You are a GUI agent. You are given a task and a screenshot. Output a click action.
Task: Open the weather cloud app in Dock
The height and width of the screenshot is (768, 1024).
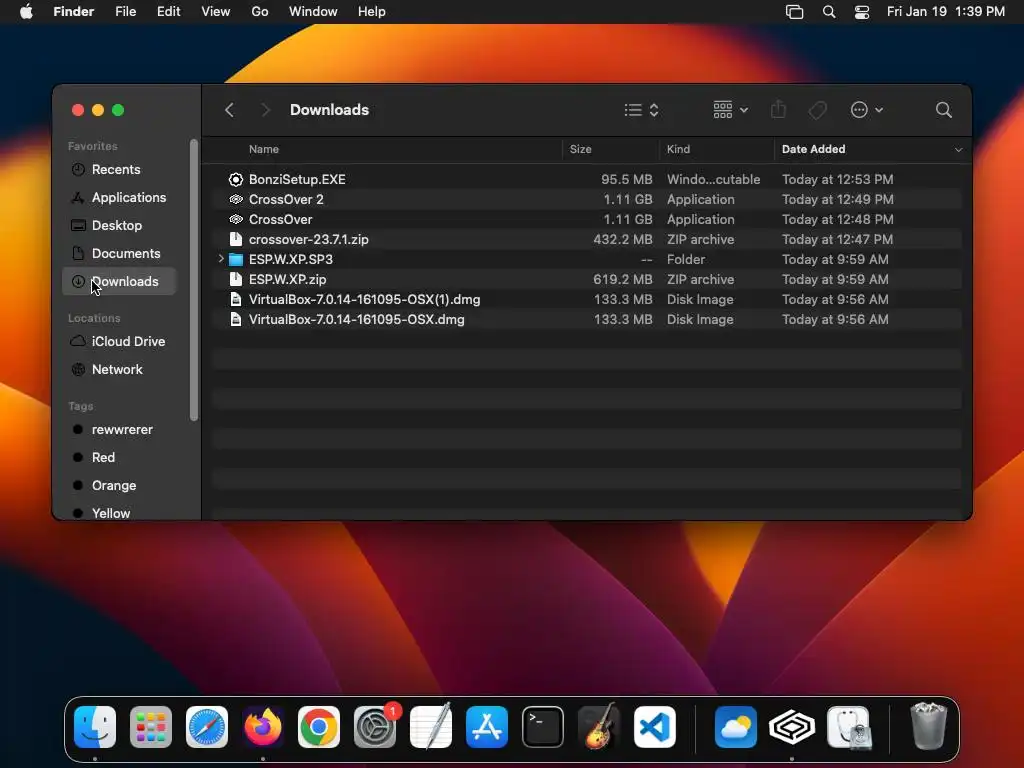(735, 727)
